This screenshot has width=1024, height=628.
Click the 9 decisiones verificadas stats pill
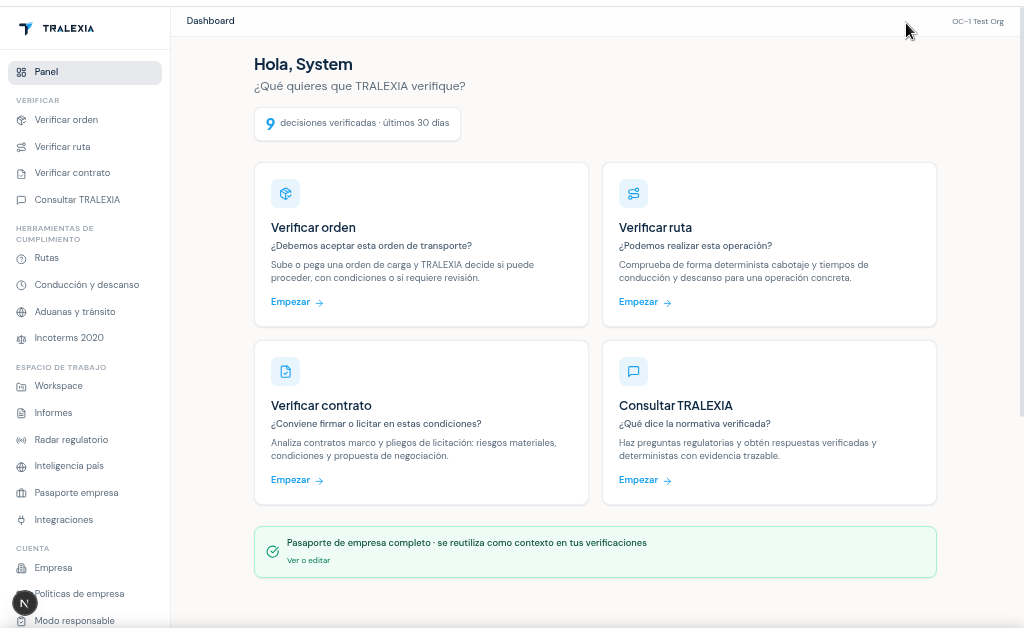coord(357,123)
